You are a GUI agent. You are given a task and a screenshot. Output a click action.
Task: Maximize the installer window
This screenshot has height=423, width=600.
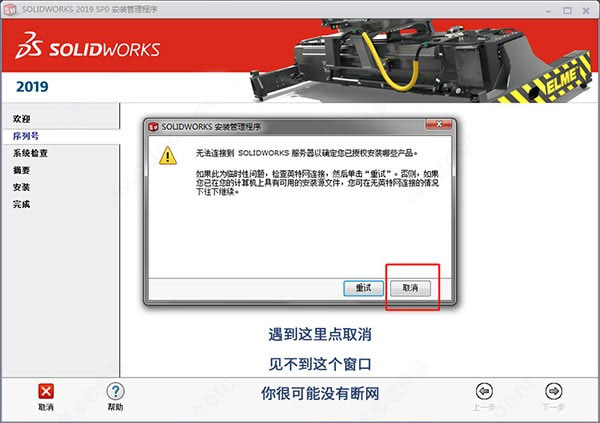[567, 10]
